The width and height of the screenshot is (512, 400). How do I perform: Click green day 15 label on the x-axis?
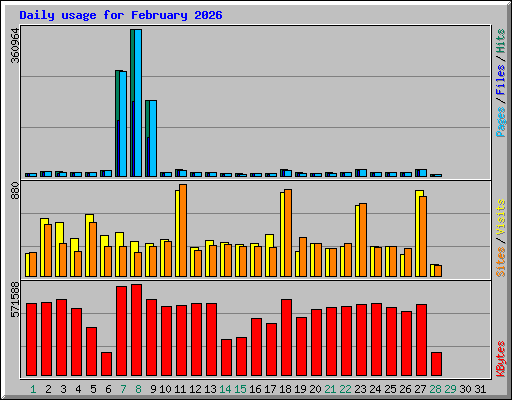(240, 389)
